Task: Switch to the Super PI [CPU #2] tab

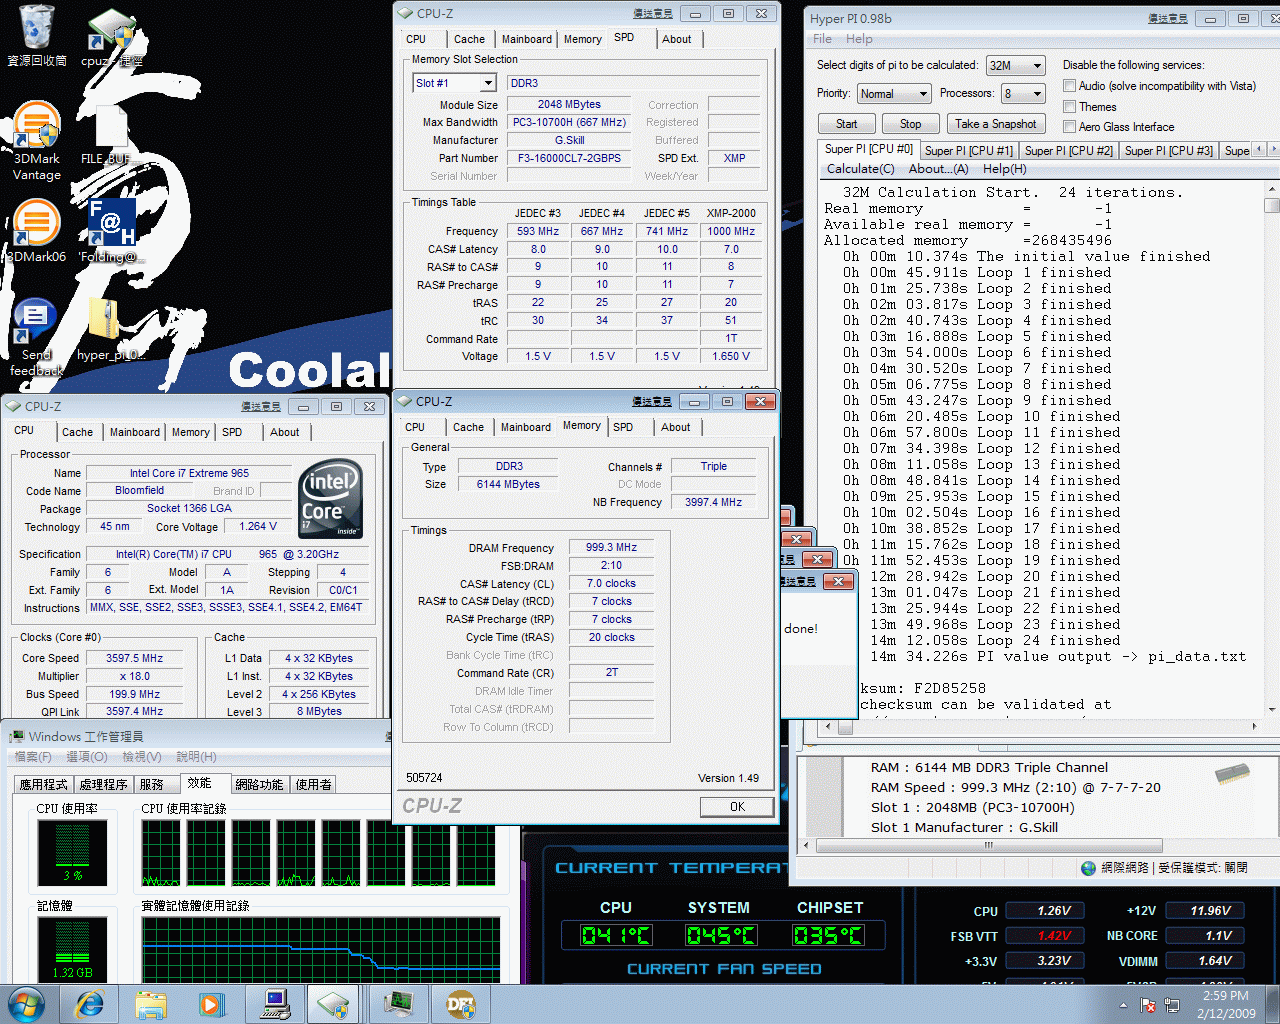Action: point(1068,151)
